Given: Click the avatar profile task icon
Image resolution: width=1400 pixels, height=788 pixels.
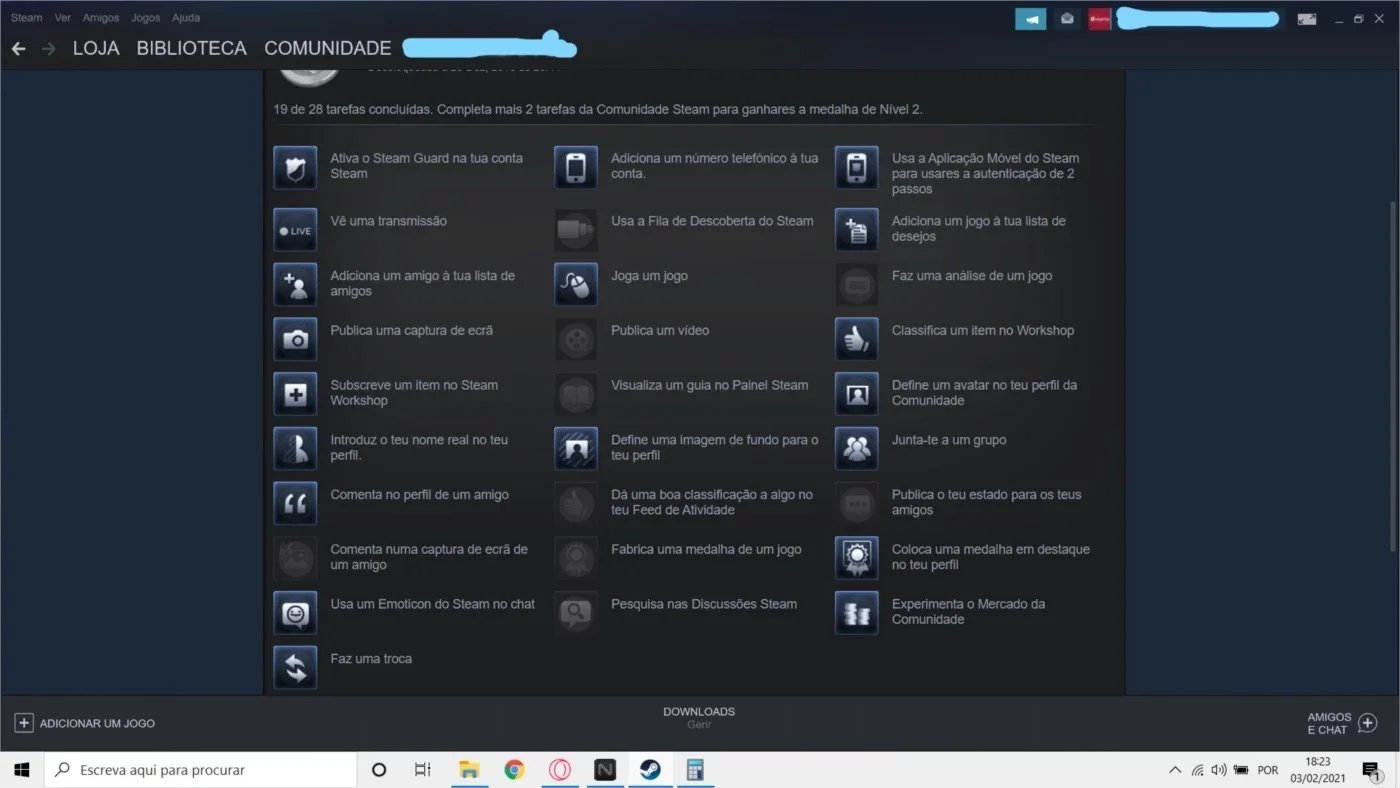Looking at the screenshot, I should (x=857, y=394).
